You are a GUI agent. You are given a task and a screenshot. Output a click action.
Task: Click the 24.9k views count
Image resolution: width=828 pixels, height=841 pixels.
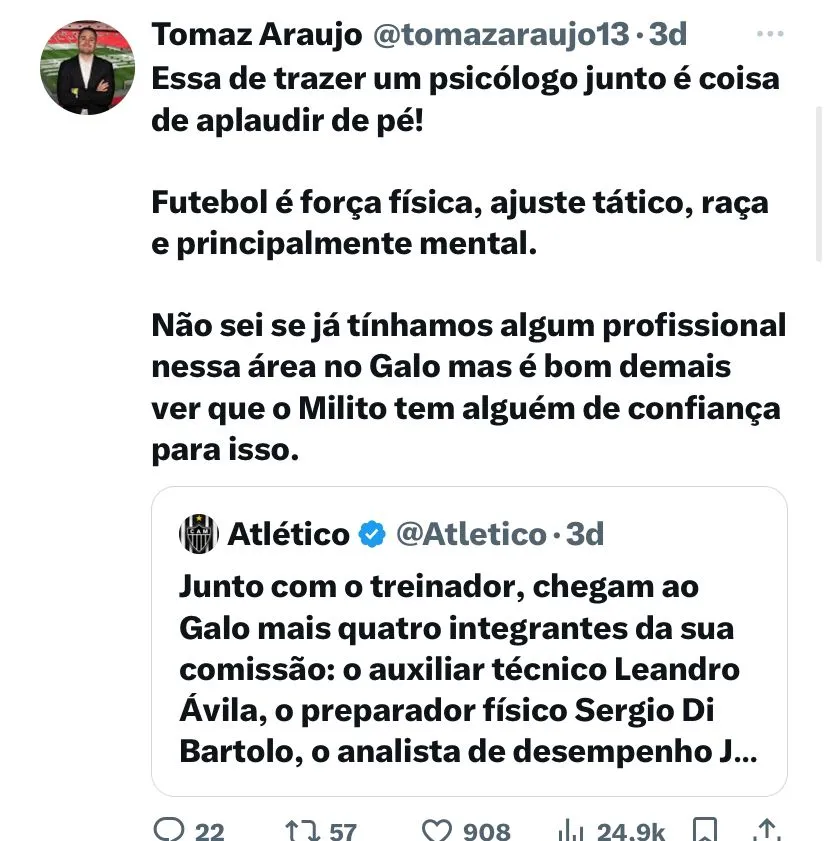pos(630,830)
